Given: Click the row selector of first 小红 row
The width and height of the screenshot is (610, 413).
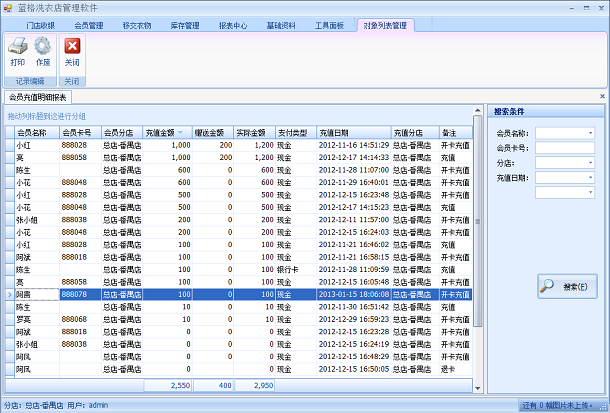Looking at the screenshot, I should [x=10, y=145].
